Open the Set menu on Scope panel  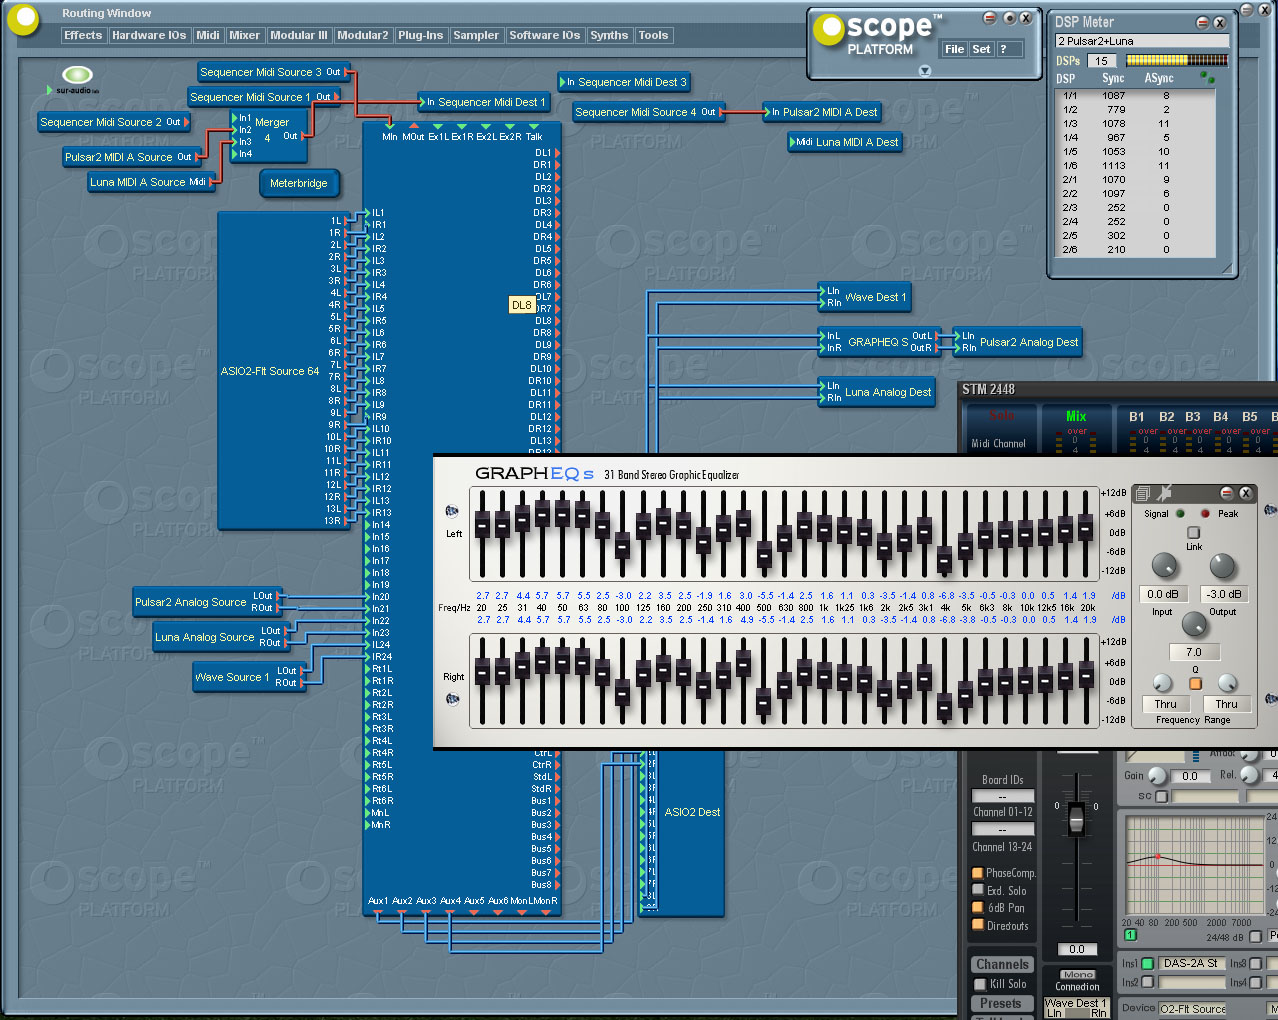(981, 49)
